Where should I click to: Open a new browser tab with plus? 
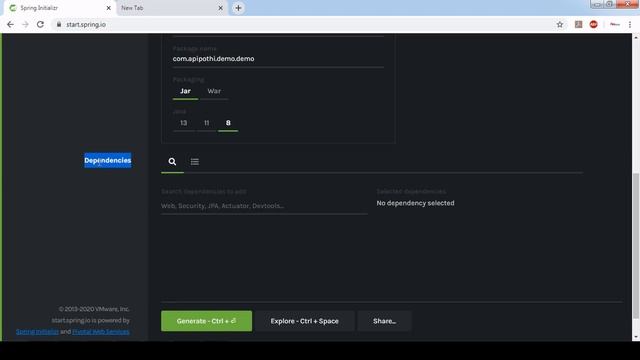click(238, 8)
